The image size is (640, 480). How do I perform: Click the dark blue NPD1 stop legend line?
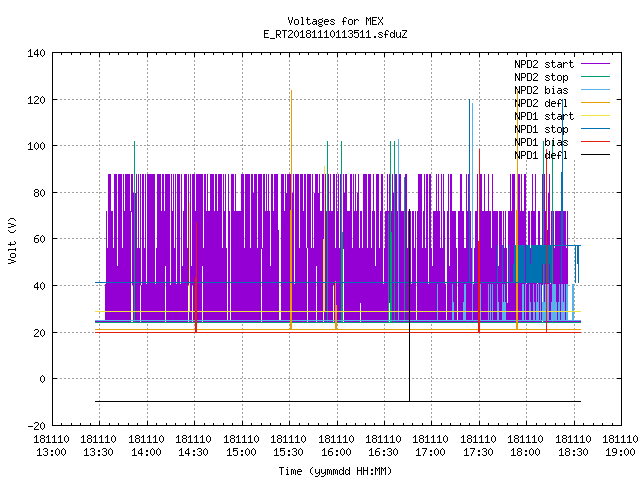coord(595,129)
